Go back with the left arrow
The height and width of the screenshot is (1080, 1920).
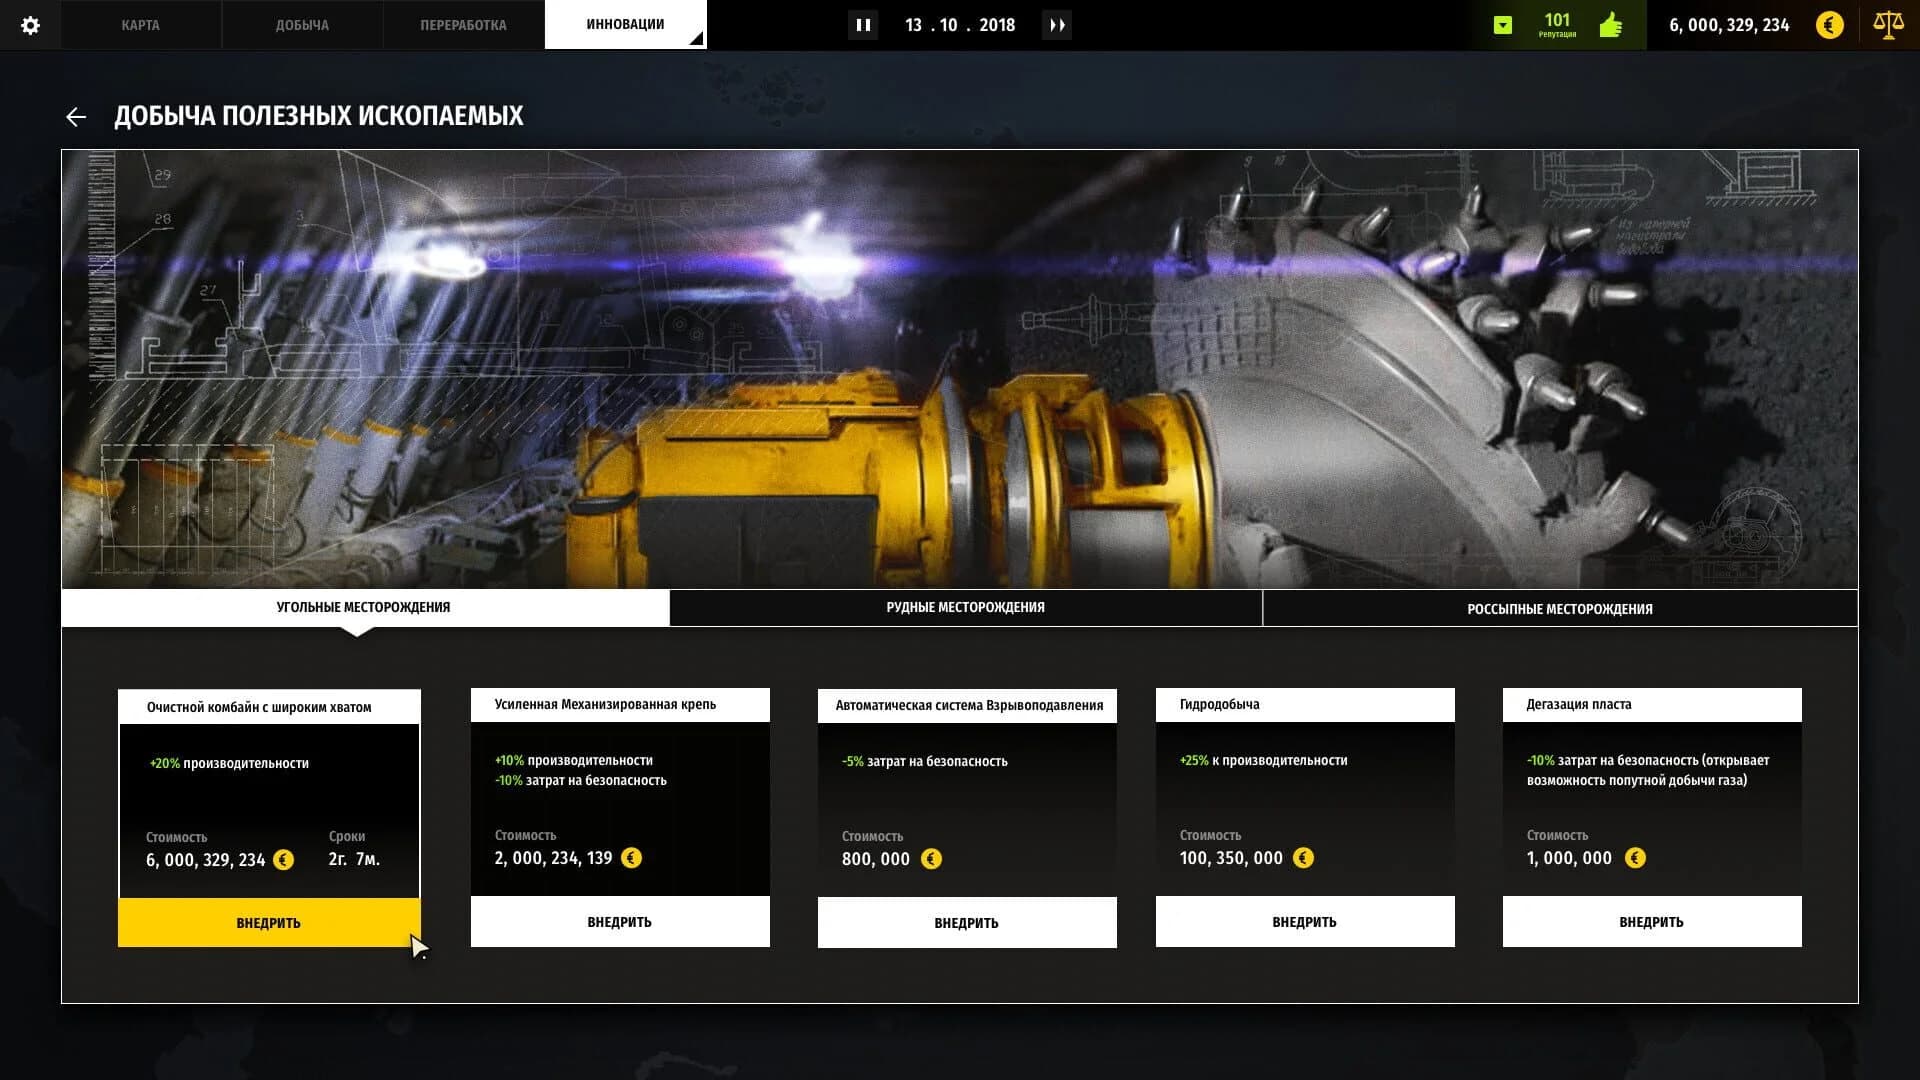click(x=77, y=116)
